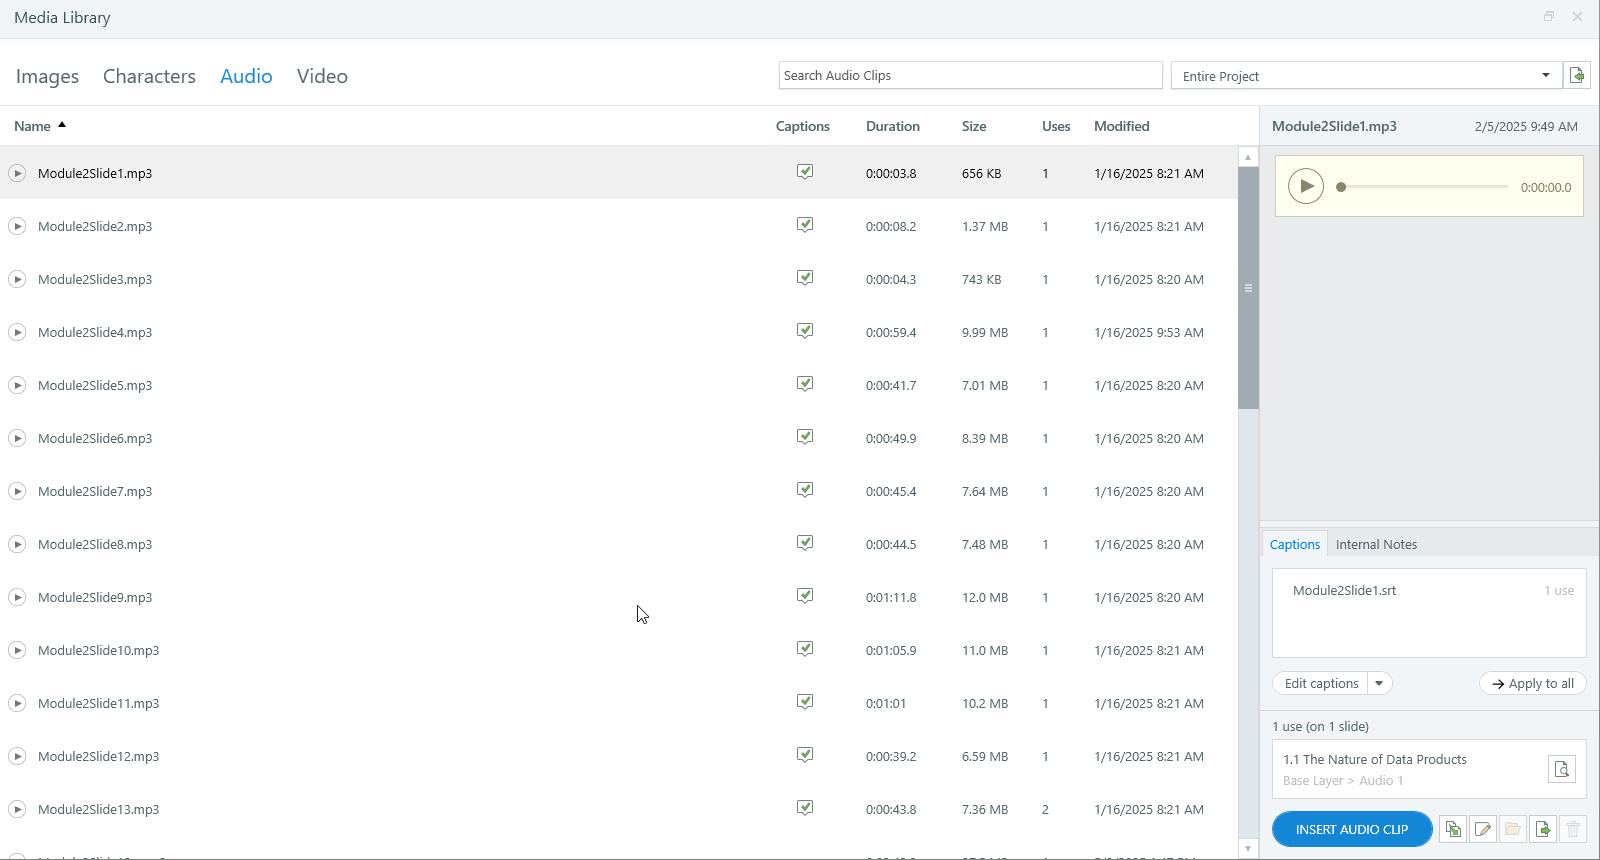Click the find-in-slide icon for 1.1

[1562, 769]
